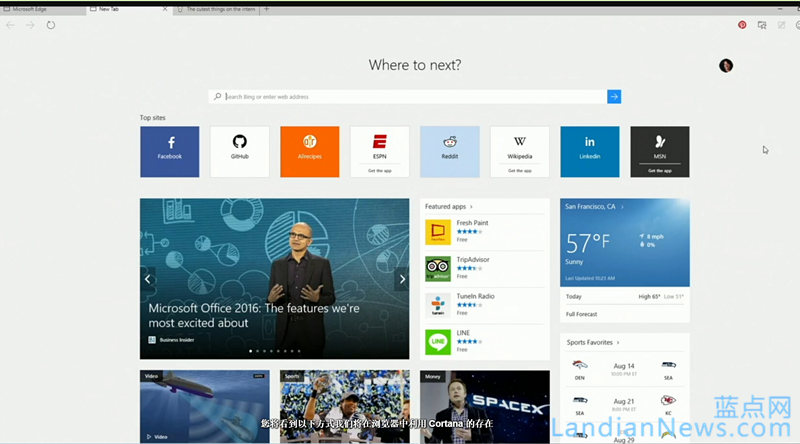
Task: Open the TuneIn Radio app icon
Action: coord(438,305)
